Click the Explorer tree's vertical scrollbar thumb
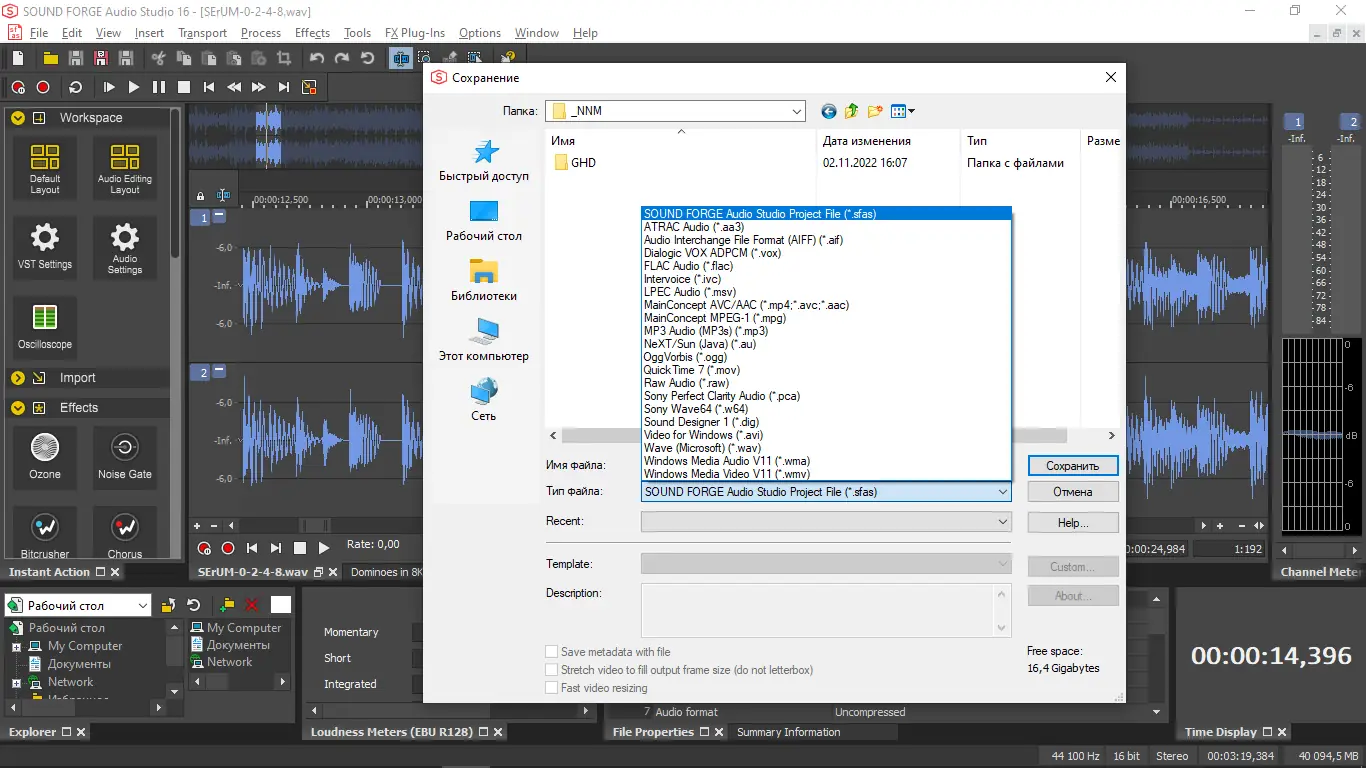 (175, 650)
